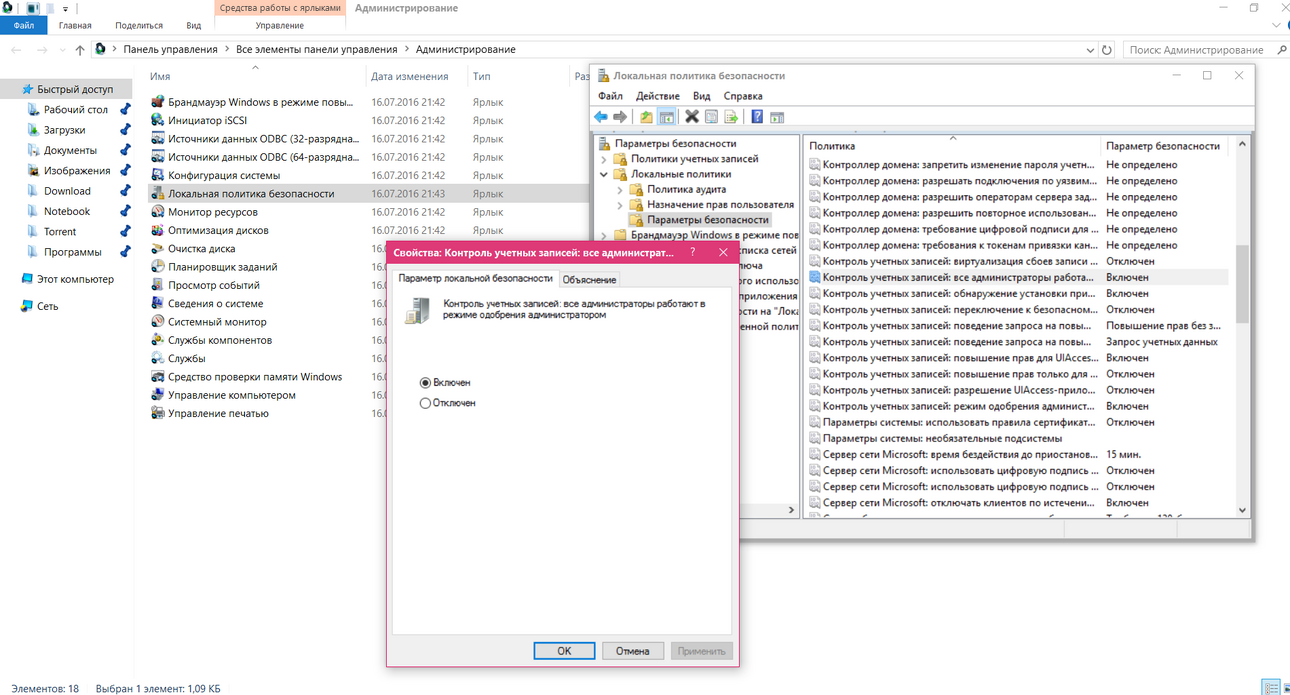Screen dimensions: 1290x695
Task: Click the Quick Access star icon in sidebar
Action: tap(27, 89)
